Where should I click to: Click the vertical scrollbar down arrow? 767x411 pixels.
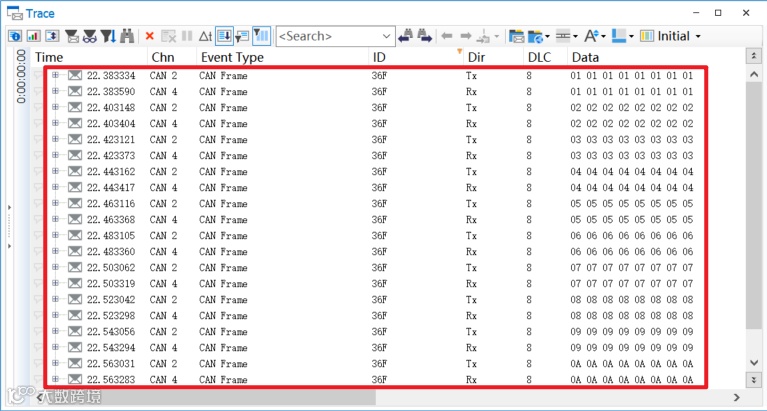[x=753, y=363]
